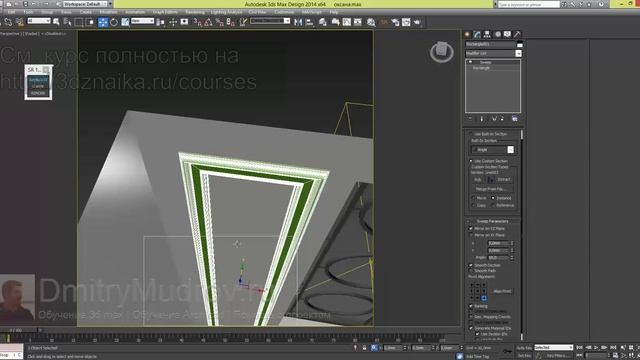Open the Customize menu

tap(284, 12)
